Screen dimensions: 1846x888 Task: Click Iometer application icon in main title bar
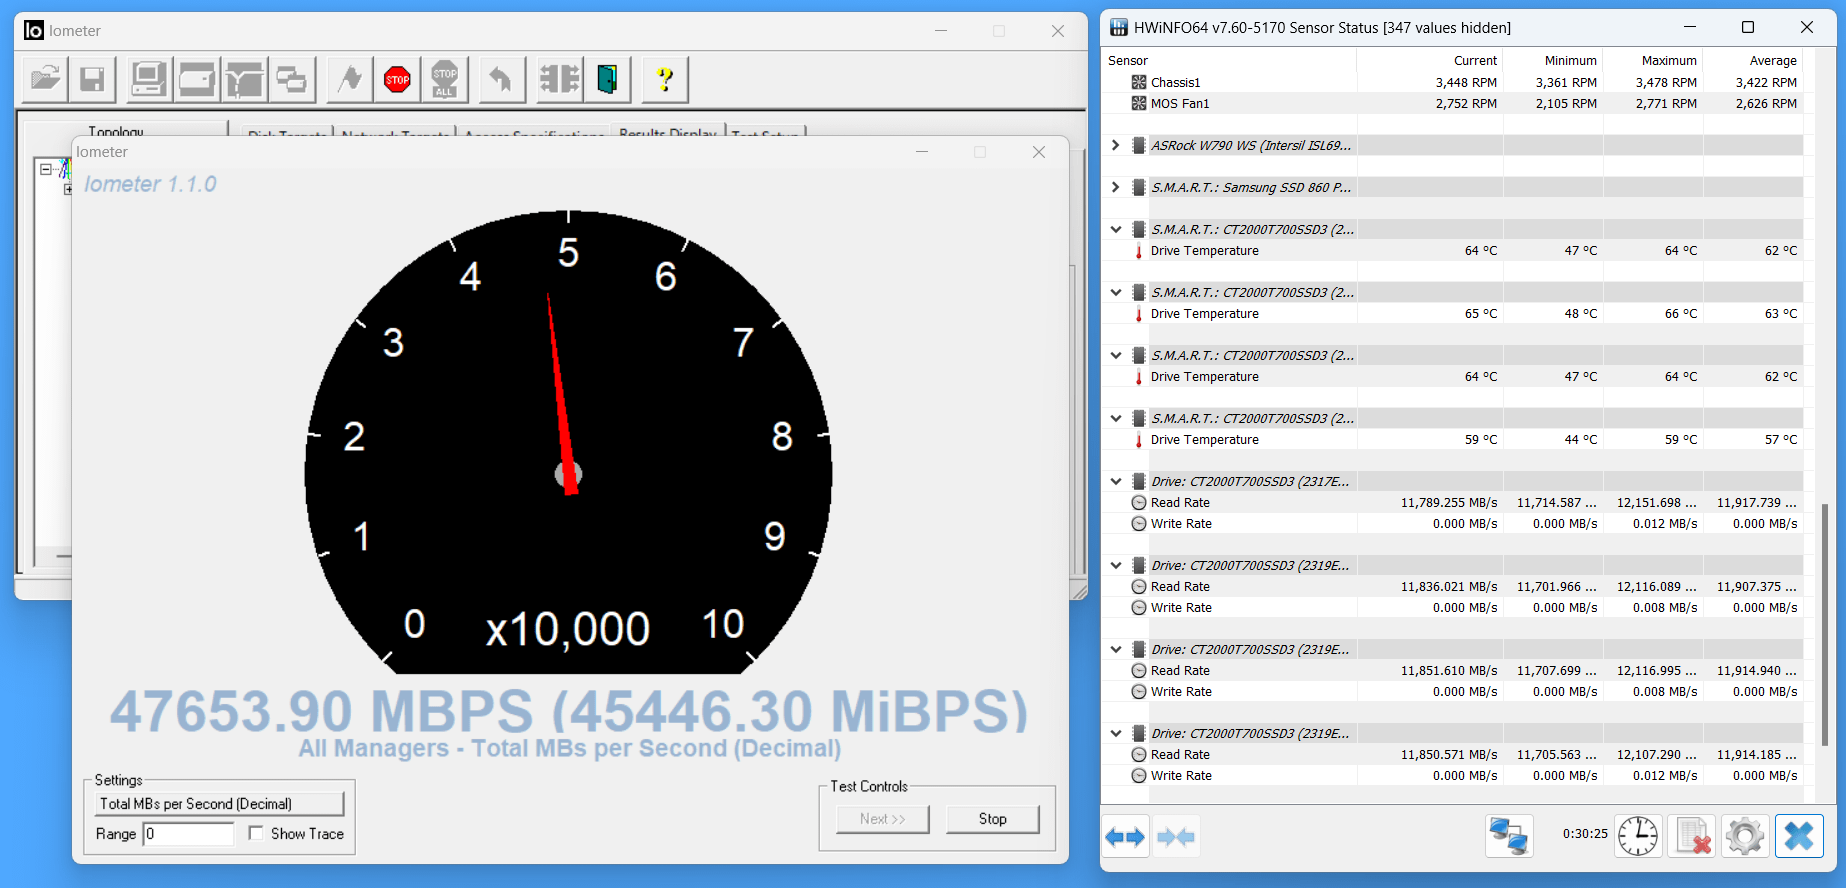pos(34,30)
